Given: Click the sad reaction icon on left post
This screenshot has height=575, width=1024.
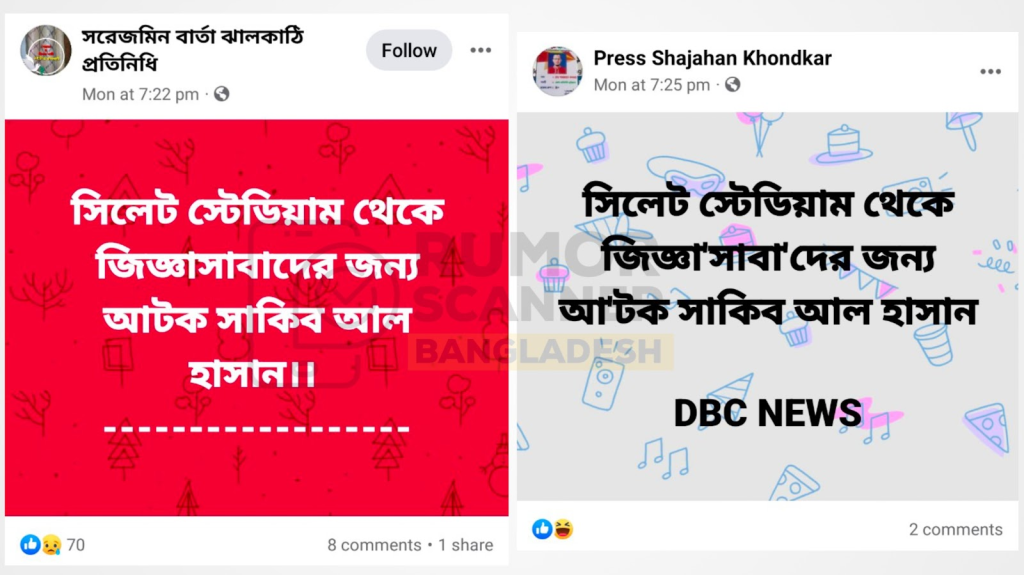Looking at the screenshot, I should pyautogui.click(x=51, y=544).
